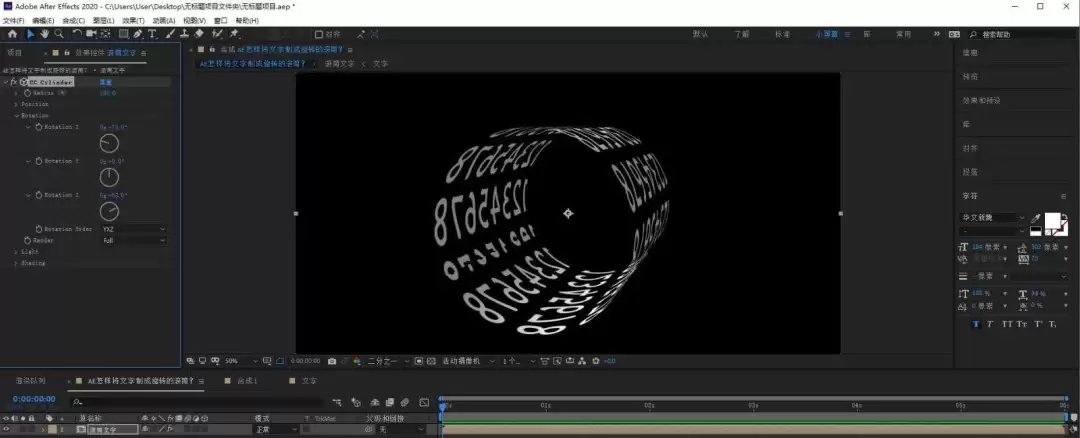
Task: Open the Render Full dropdown
Action: (134, 240)
